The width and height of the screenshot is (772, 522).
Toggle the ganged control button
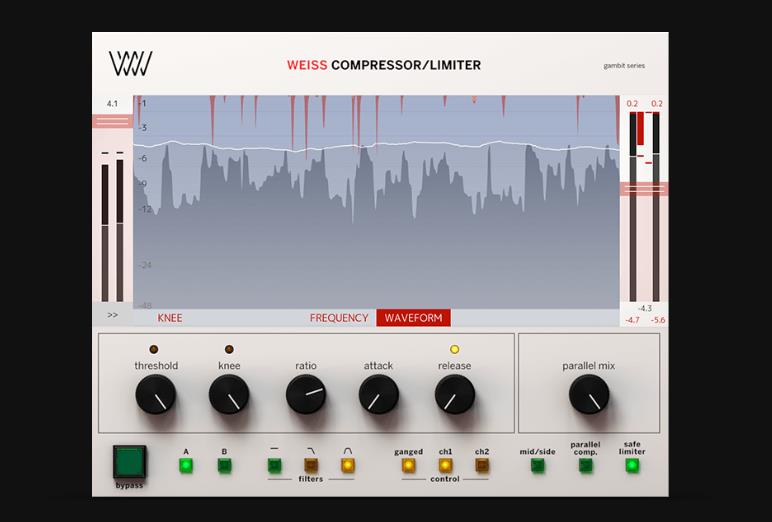pos(408,465)
